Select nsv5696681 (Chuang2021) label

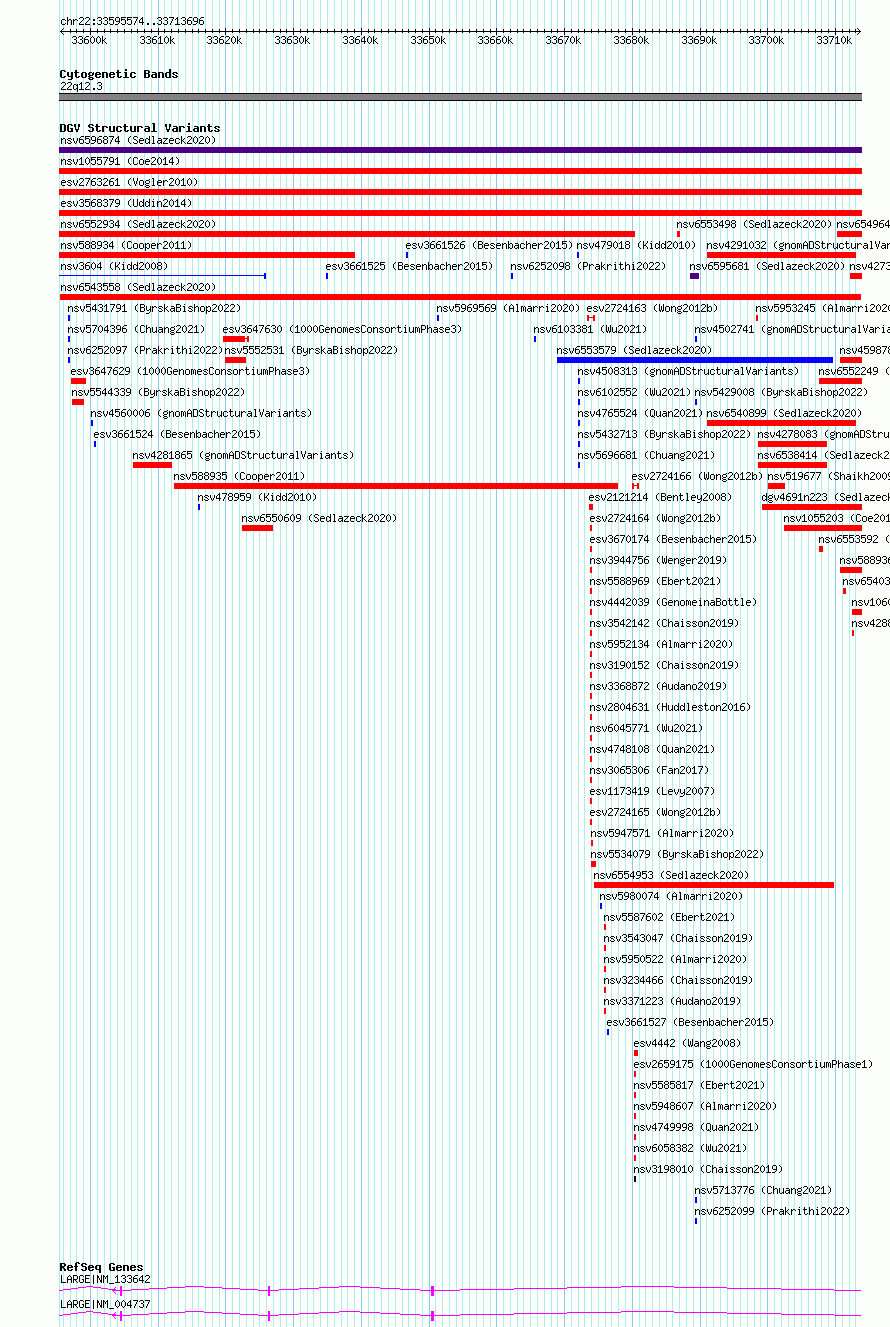click(646, 455)
